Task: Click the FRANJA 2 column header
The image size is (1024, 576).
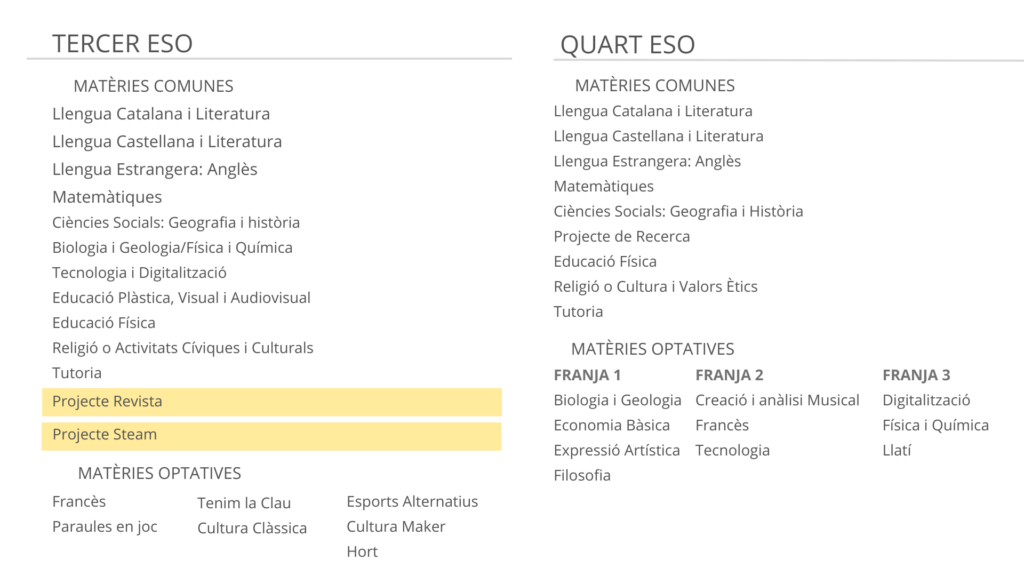Action: (x=729, y=375)
